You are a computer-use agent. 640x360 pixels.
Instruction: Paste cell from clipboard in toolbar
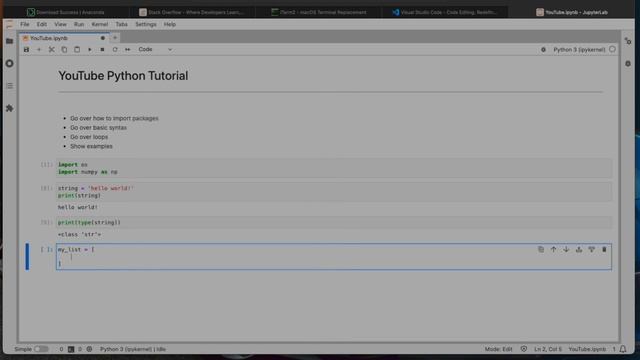pos(77,49)
